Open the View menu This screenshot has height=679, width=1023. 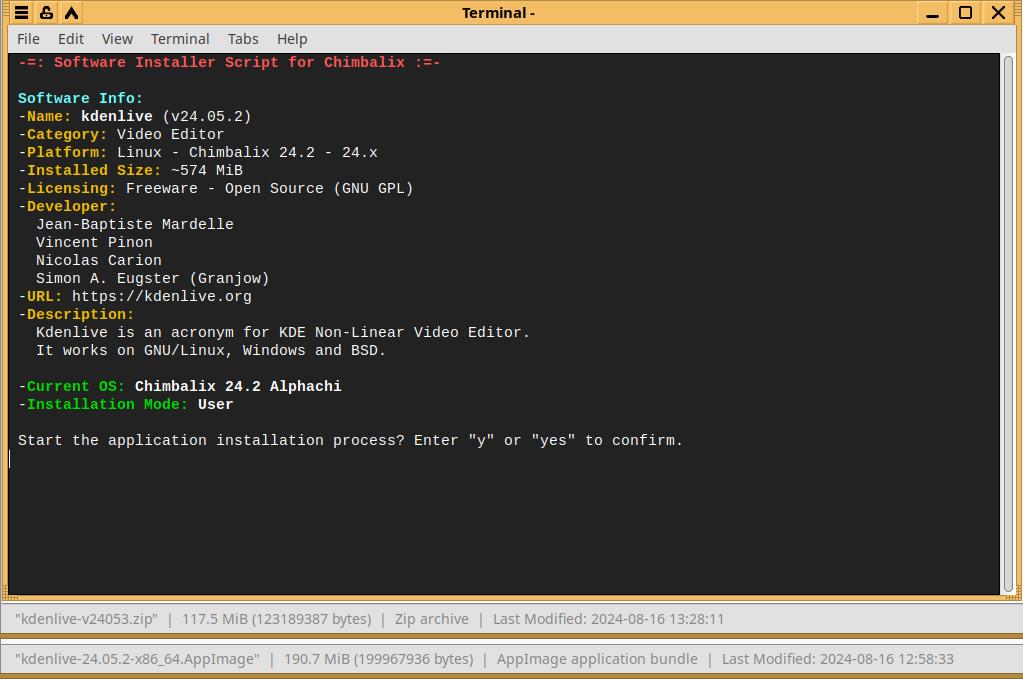(x=117, y=39)
